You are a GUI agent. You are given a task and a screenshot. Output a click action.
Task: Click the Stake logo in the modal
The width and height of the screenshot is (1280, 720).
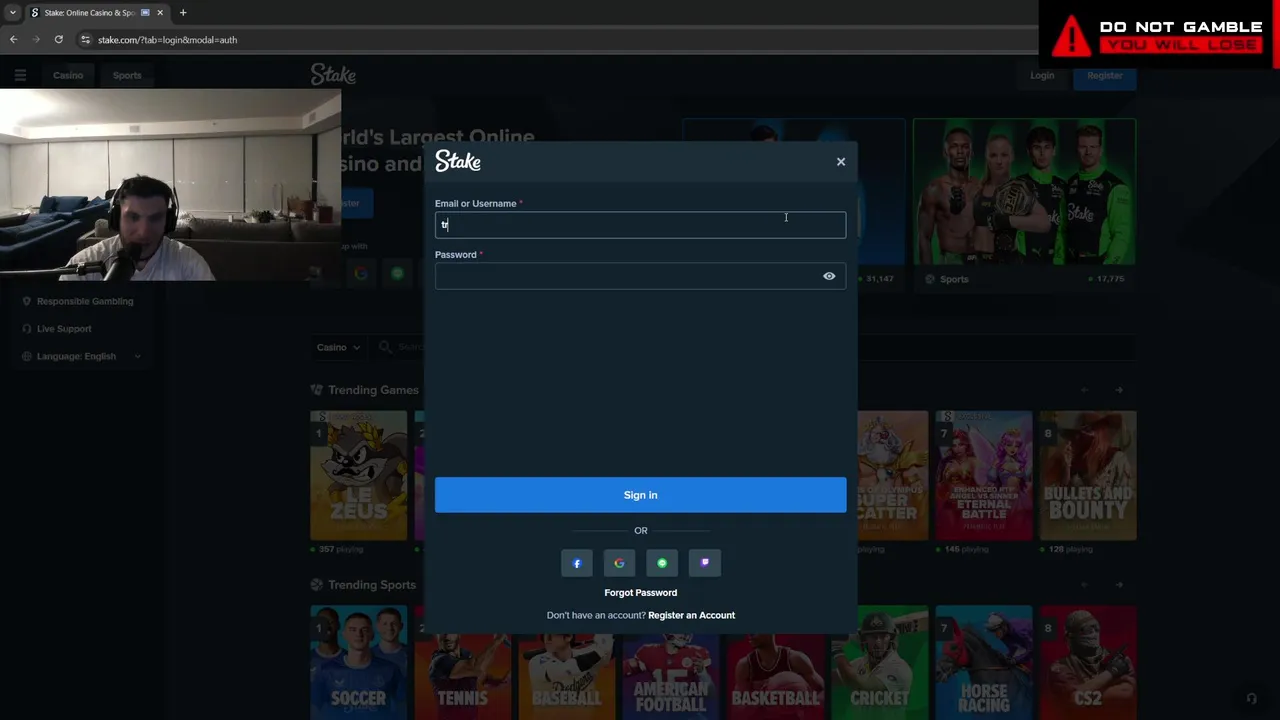point(458,161)
